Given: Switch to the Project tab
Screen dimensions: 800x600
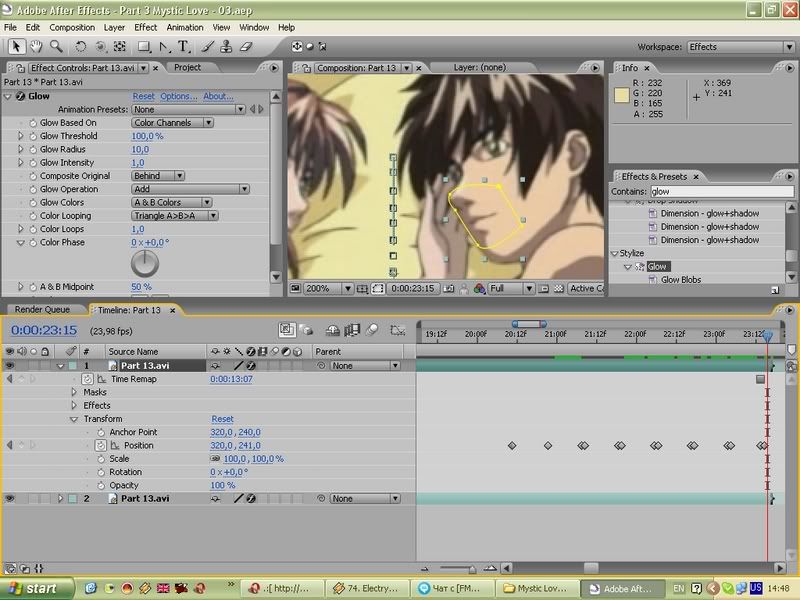Looking at the screenshot, I should 187,67.
